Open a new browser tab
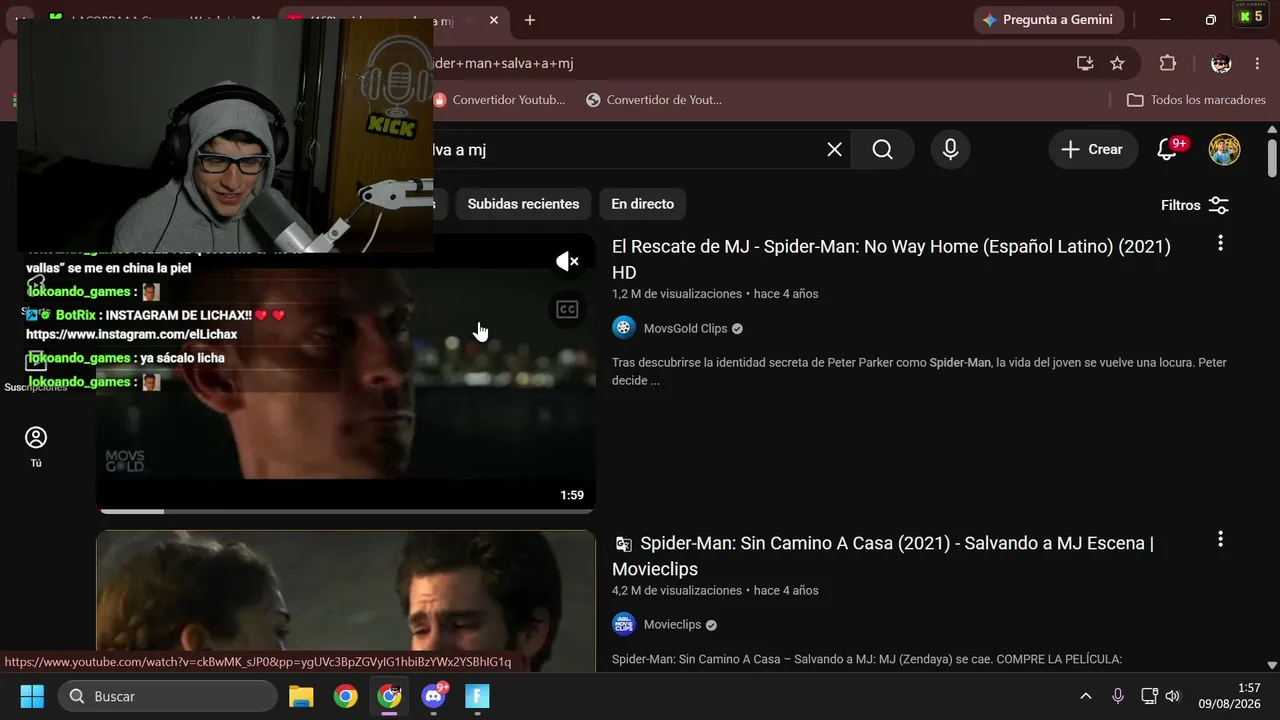The image size is (1280, 720). click(x=530, y=20)
